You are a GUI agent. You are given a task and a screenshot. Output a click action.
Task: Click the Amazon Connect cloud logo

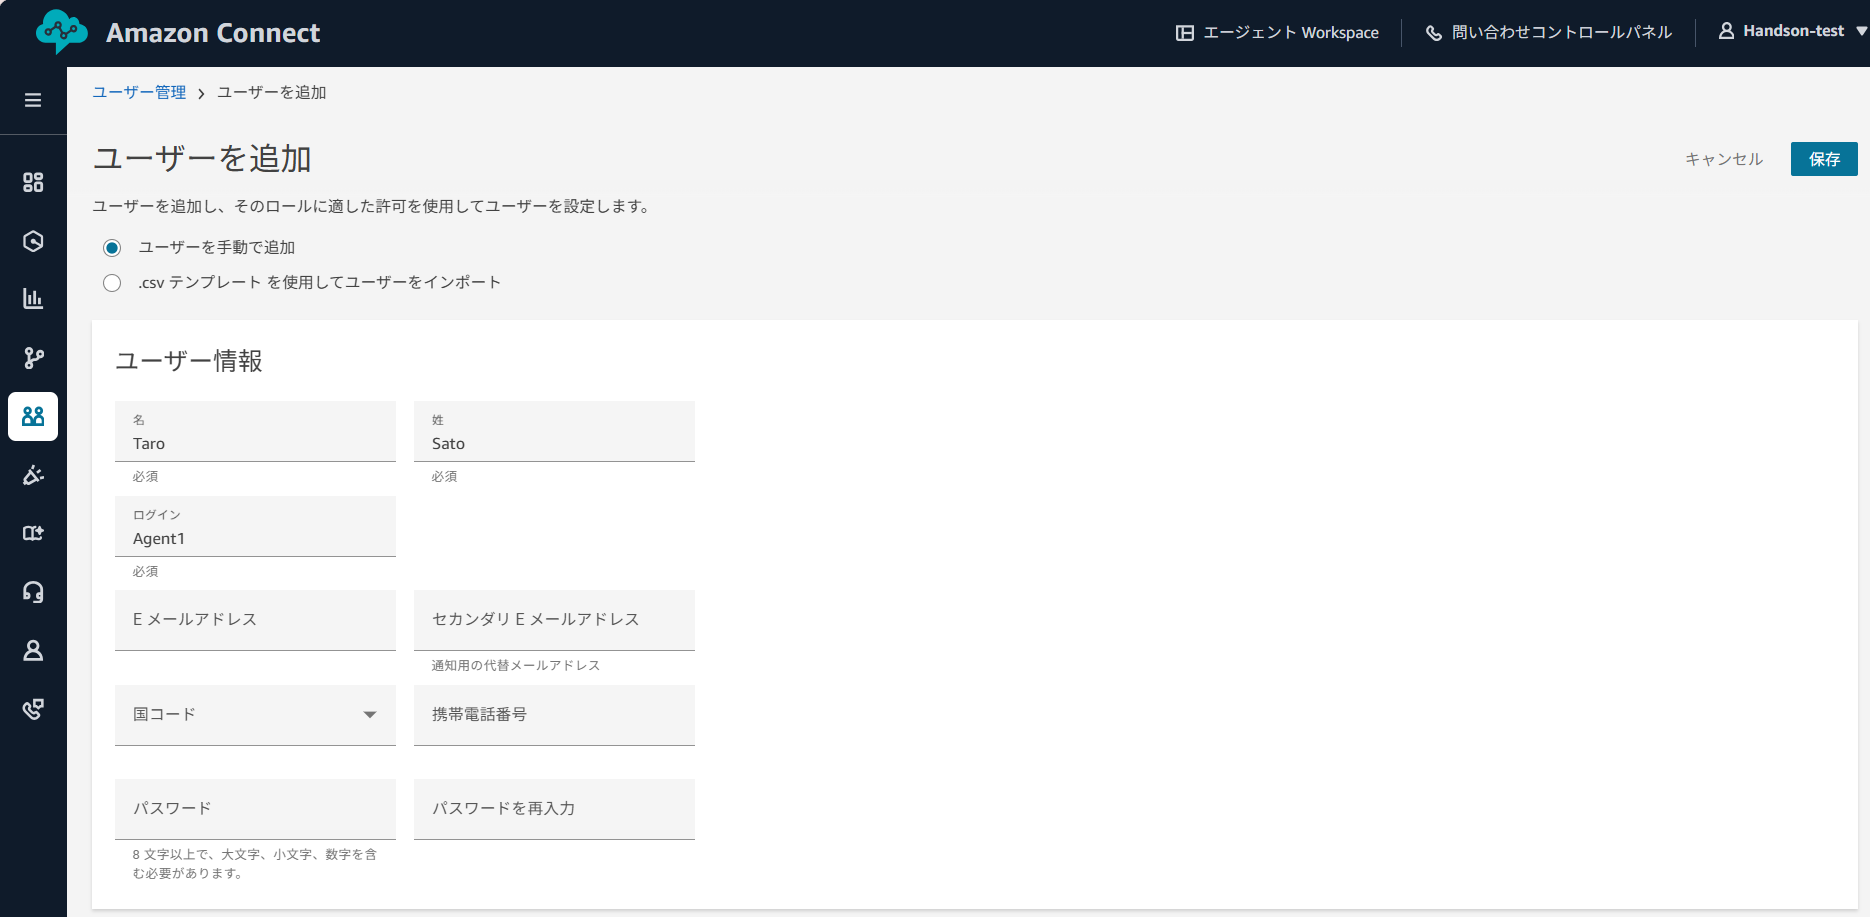click(63, 31)
